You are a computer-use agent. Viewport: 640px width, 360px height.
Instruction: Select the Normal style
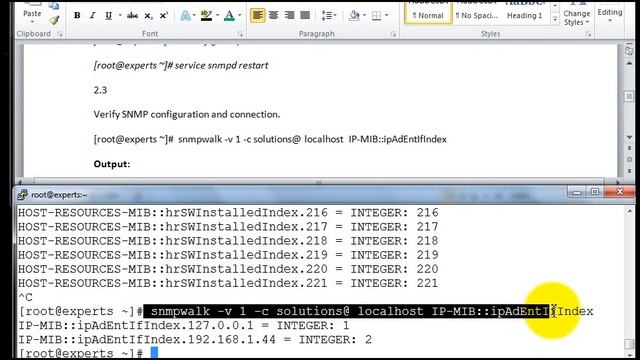[x=428, y=13]
